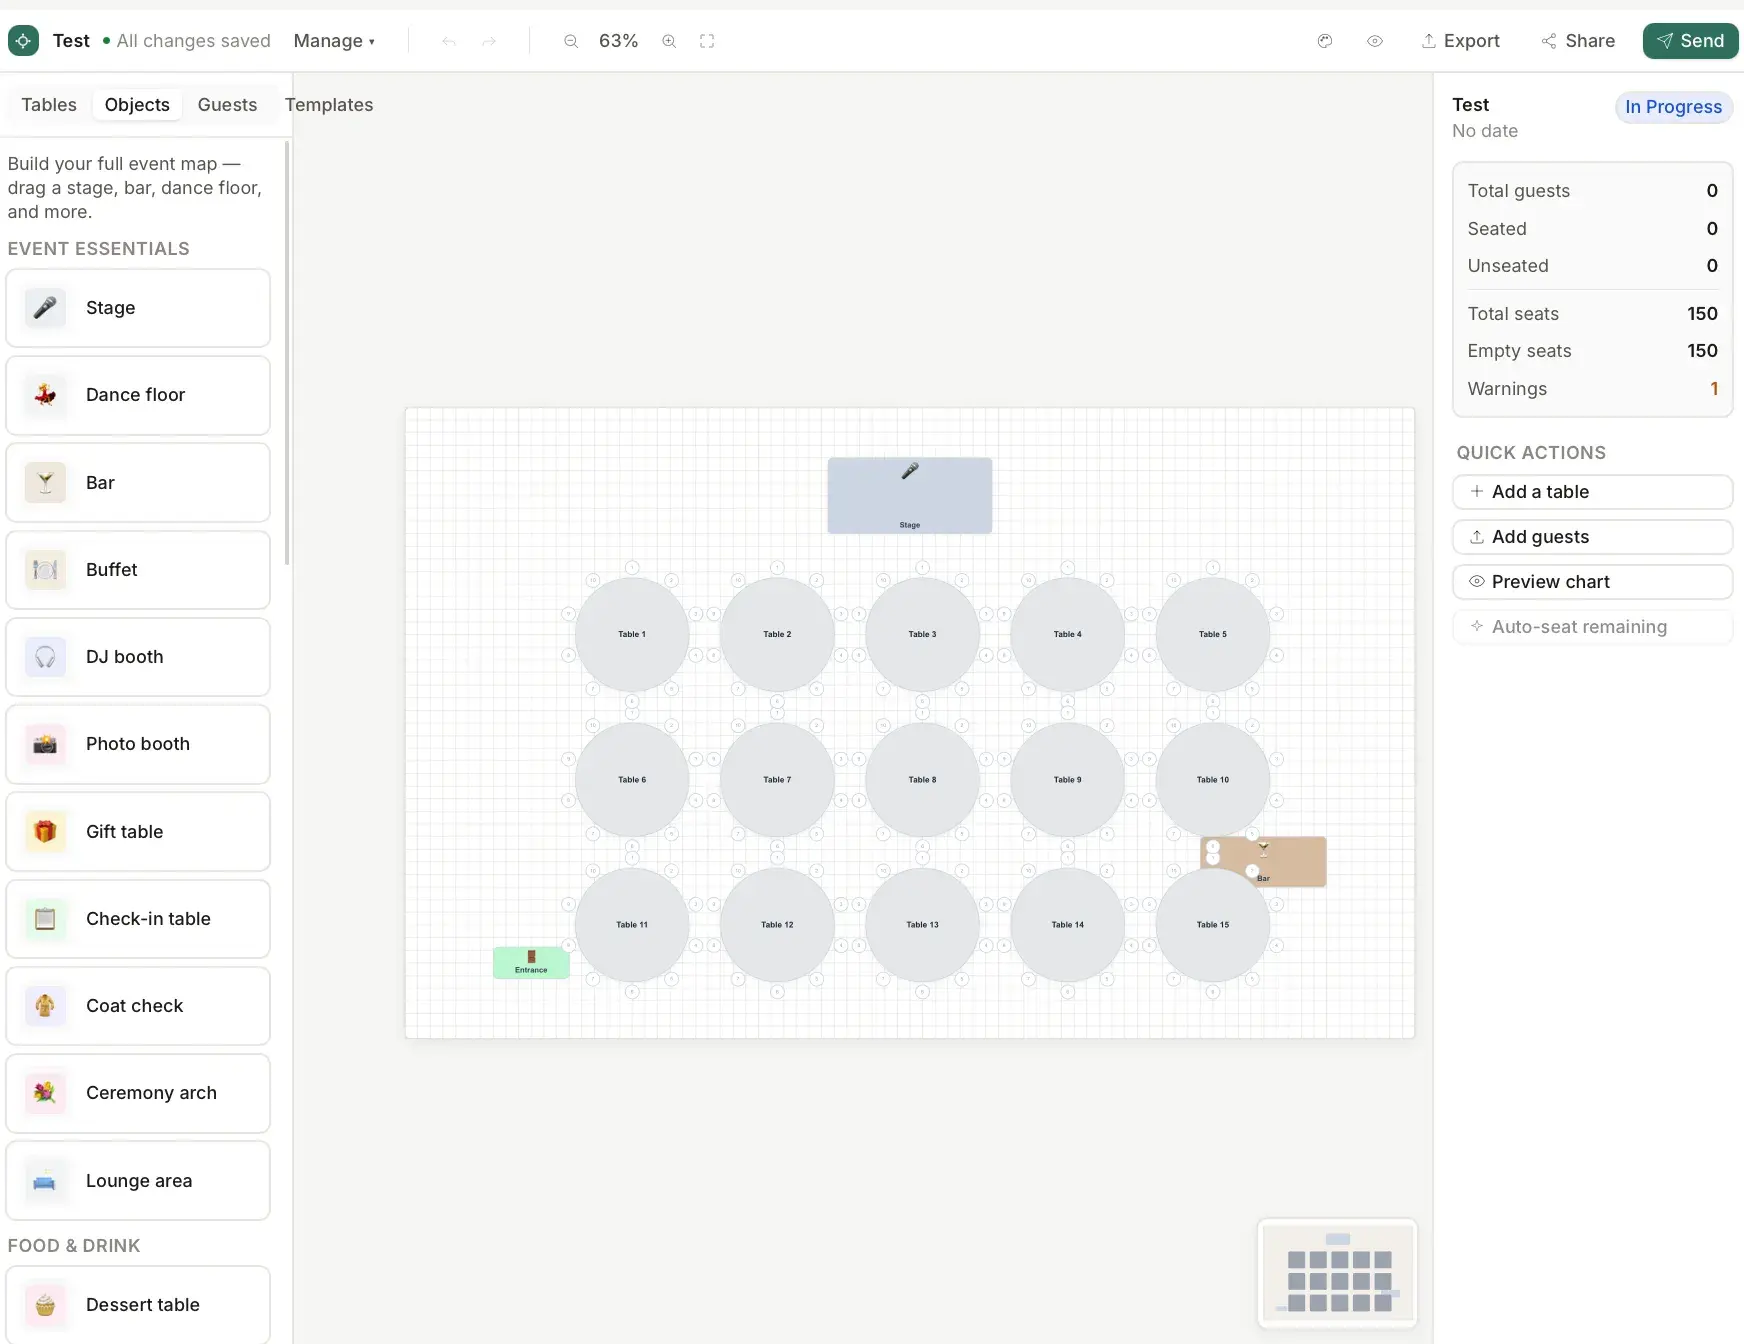Undo the last change
Image resolution: width=1744 pixels, height=1344 pixels.
449,41
